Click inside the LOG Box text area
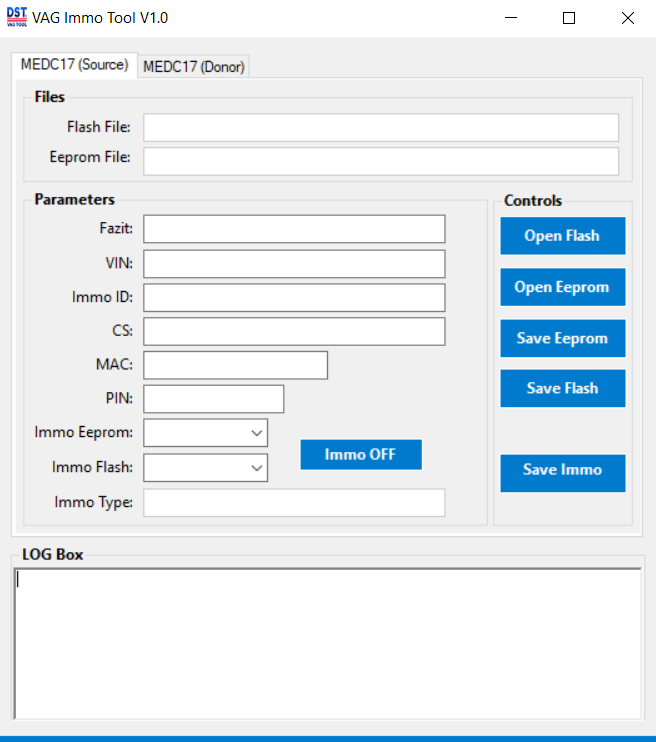 (x=328, y=644)
